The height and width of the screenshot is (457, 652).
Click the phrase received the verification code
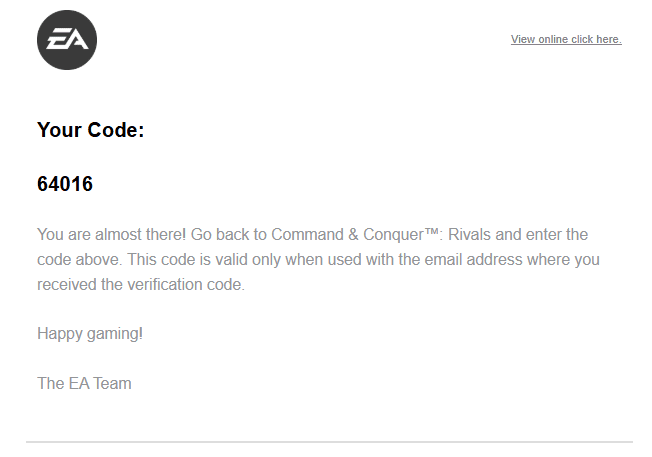(141, 284)
